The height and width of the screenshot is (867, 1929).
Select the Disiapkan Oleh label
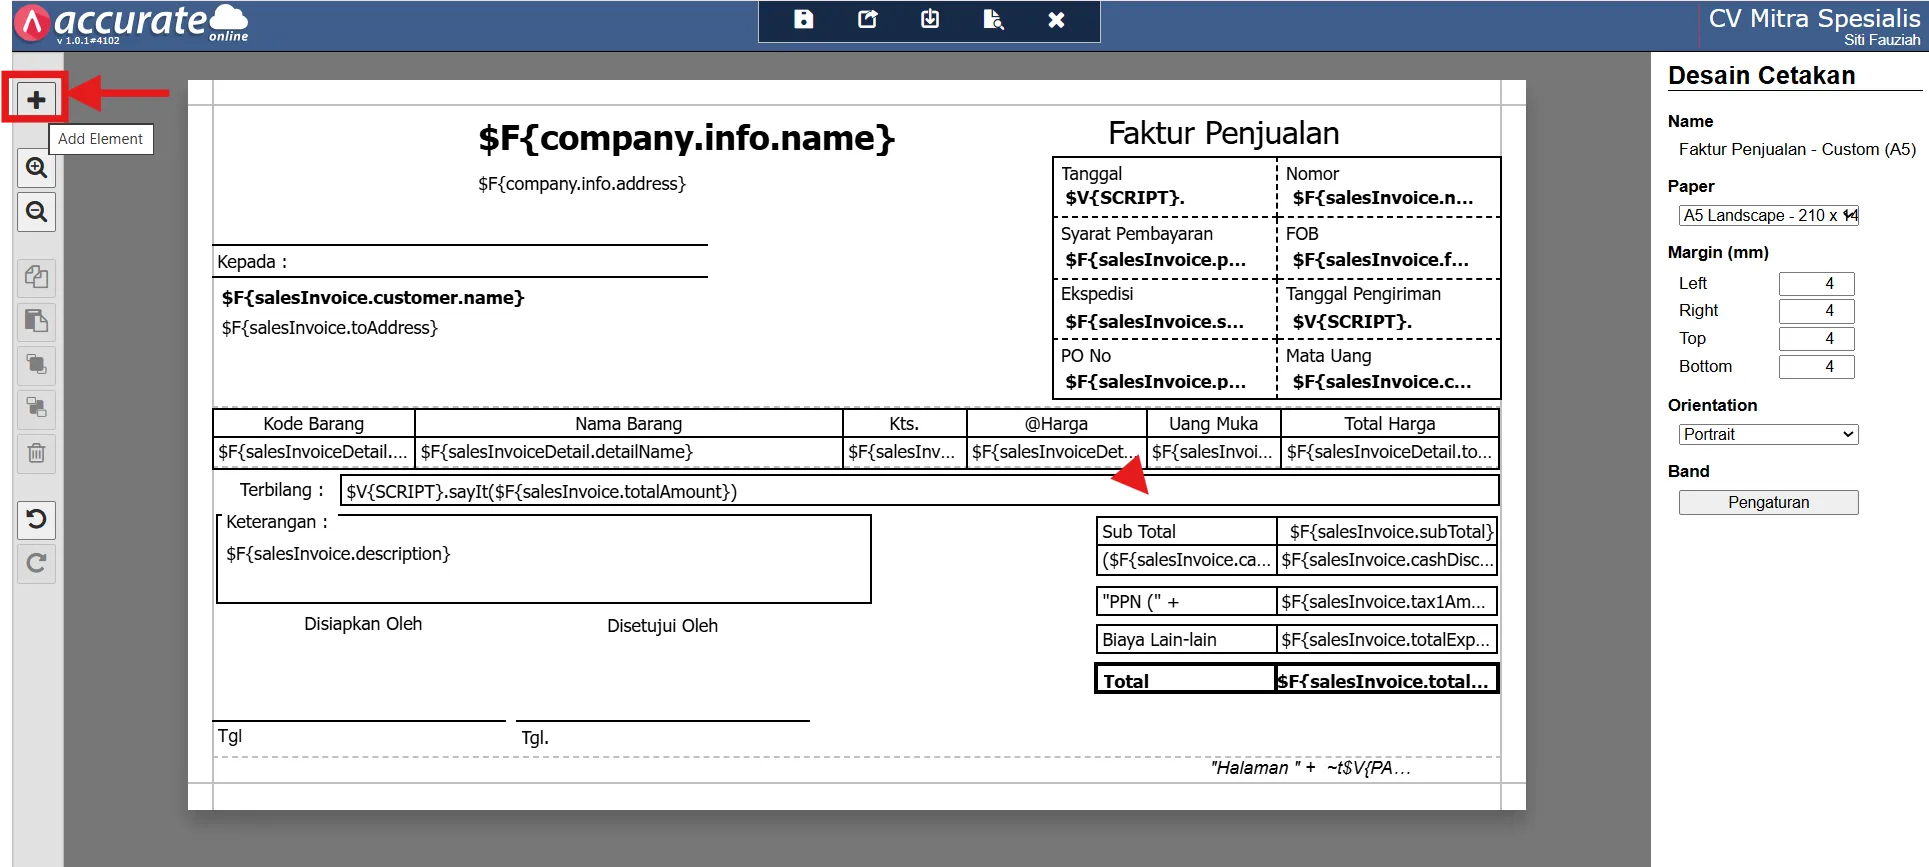pyautogui.click(x=363, y=624)
